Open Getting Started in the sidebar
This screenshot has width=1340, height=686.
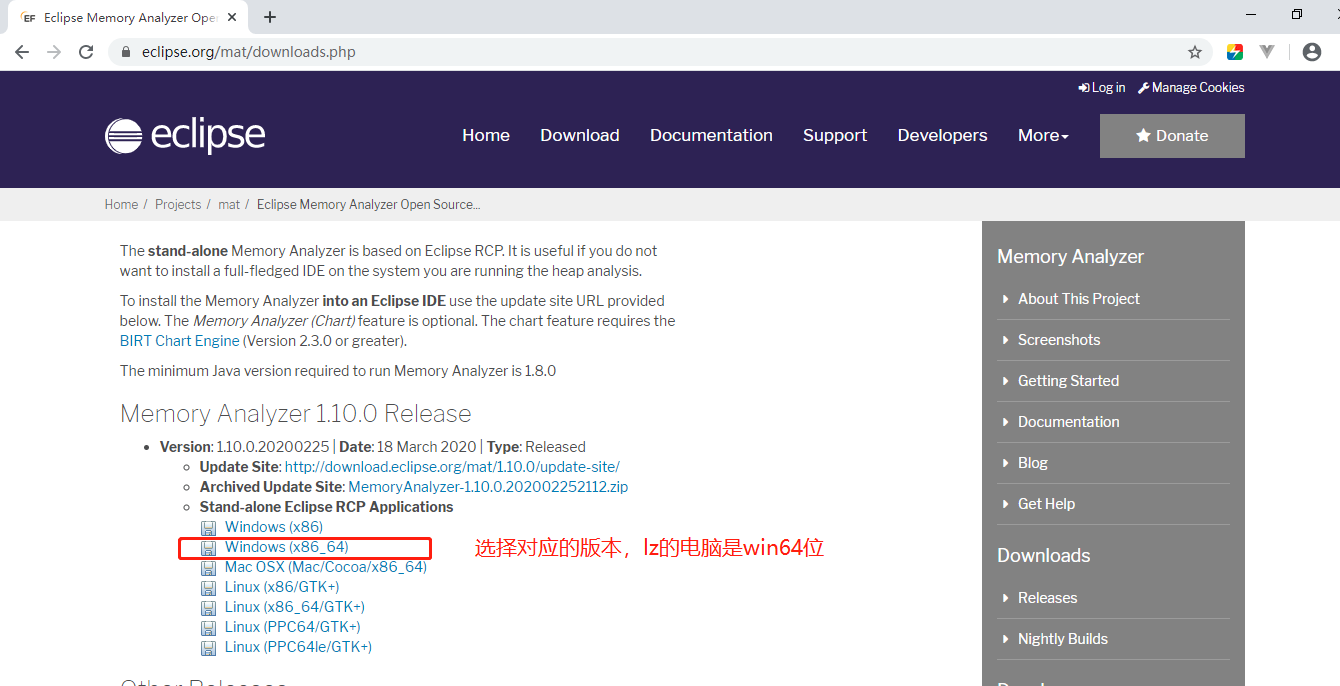(x=1068, y=381)
